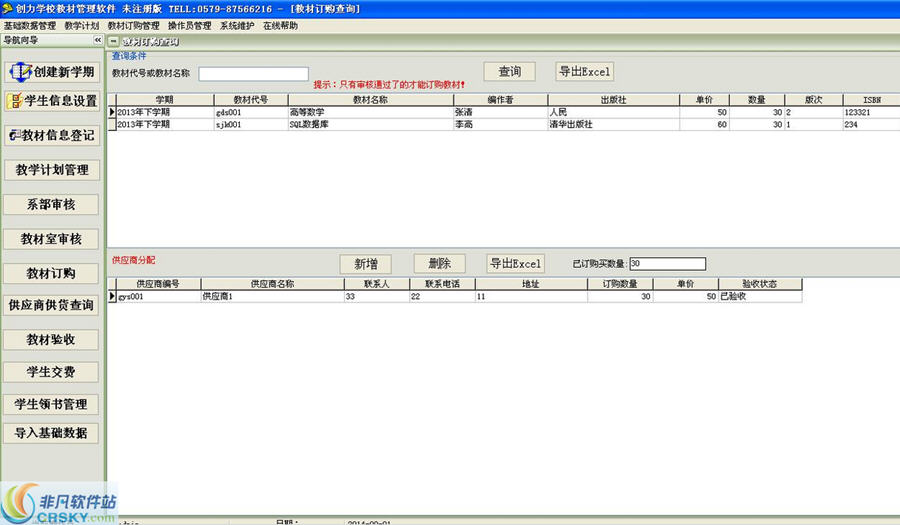Click the 教材代号 column header
900x525 pixels.
[251, 100]
